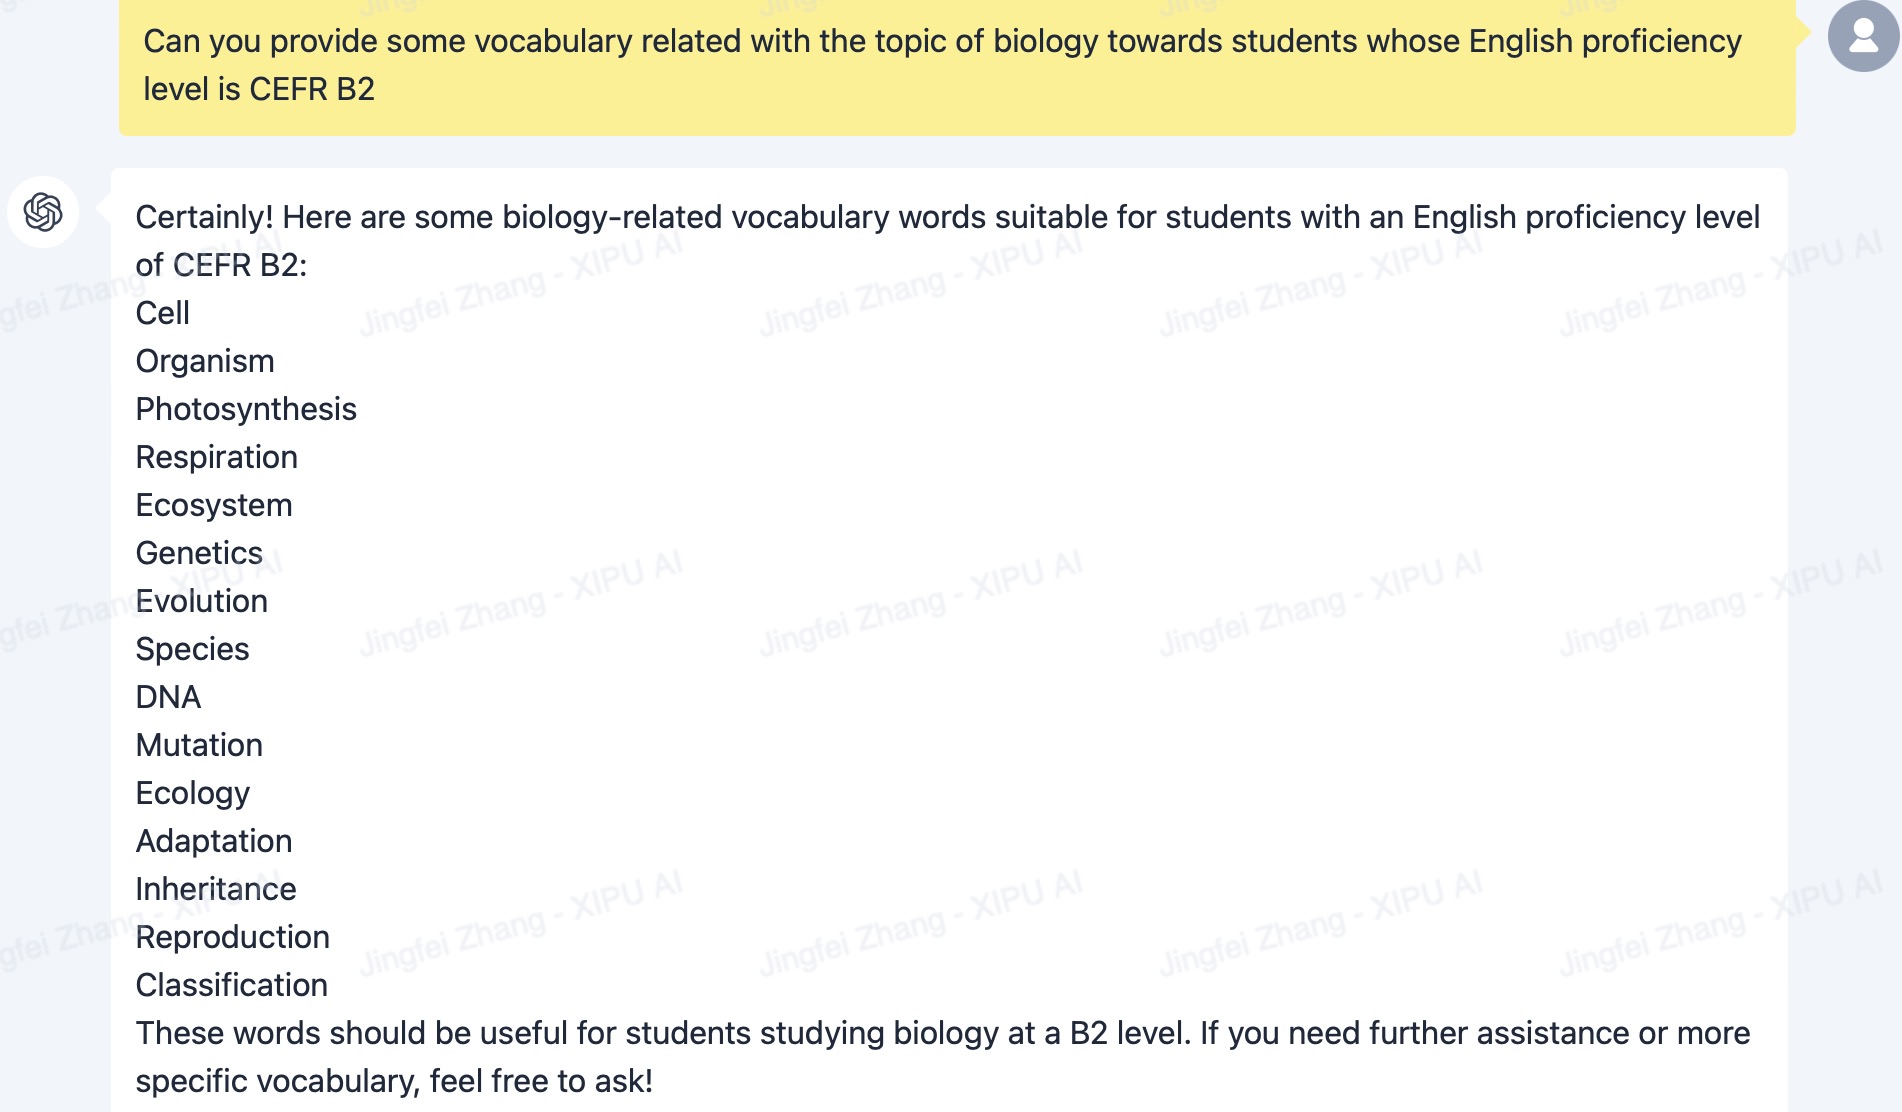Click the word Genetics in the list
This screenshot has width=1902, height=1112.
point(199,553)
